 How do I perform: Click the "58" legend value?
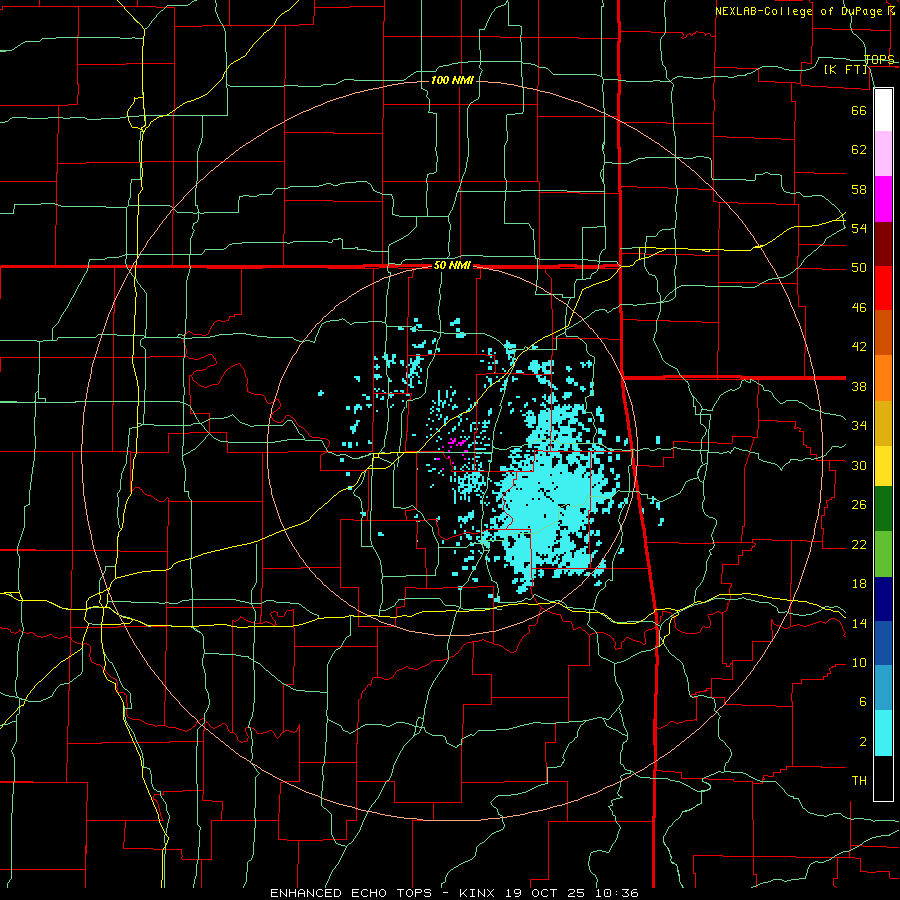[x=859, y=189]
